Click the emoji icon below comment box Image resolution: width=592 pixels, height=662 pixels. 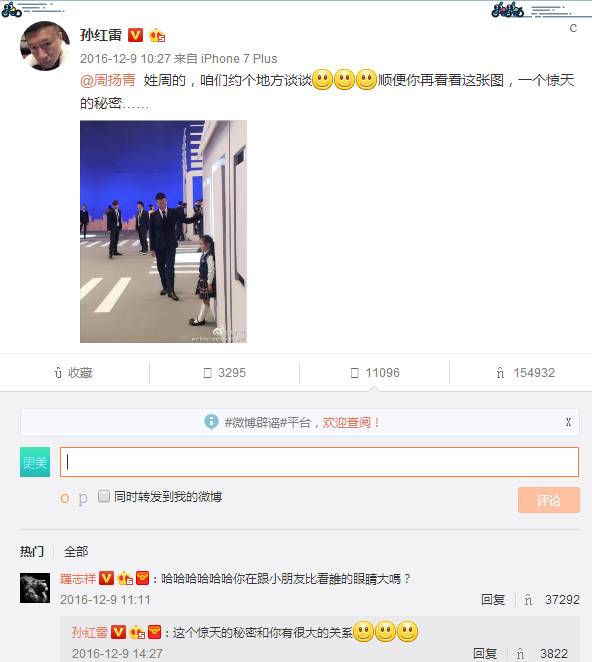(x=65, y=498)
